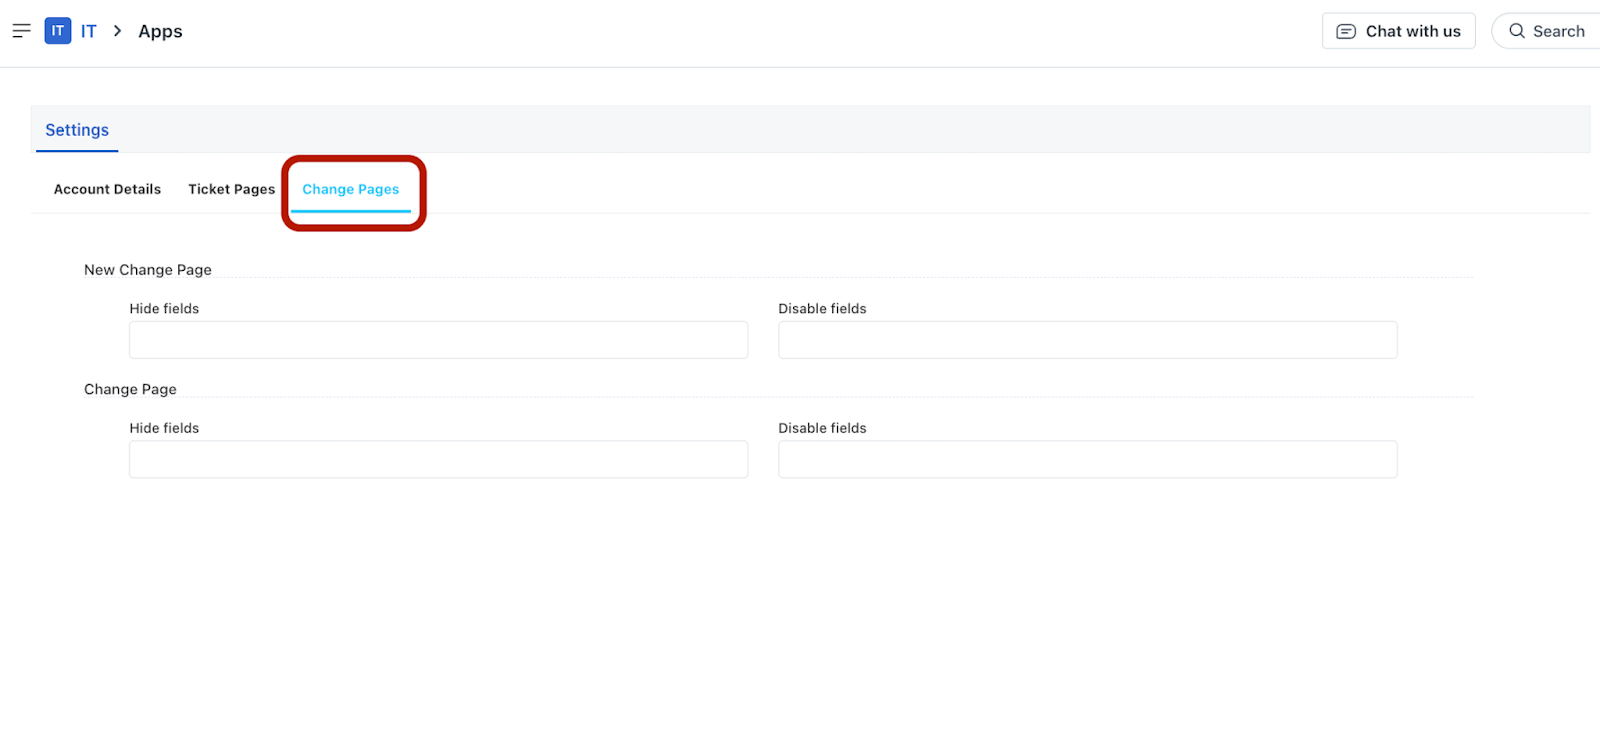Click the magnifying glass search icon

click(1517, 31)
